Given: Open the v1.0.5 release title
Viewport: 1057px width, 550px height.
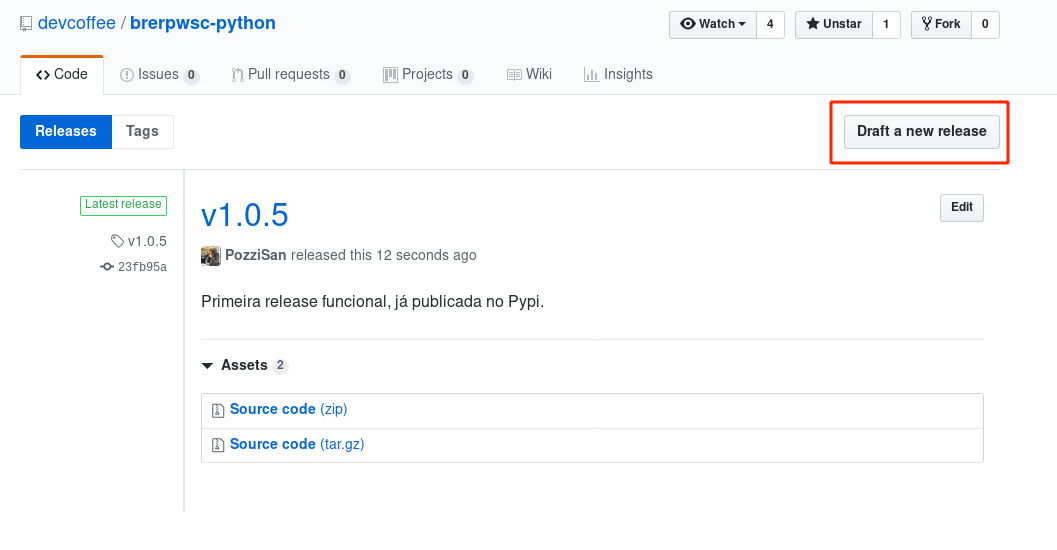Looking at the screenshot, I should tap(245, 215).
